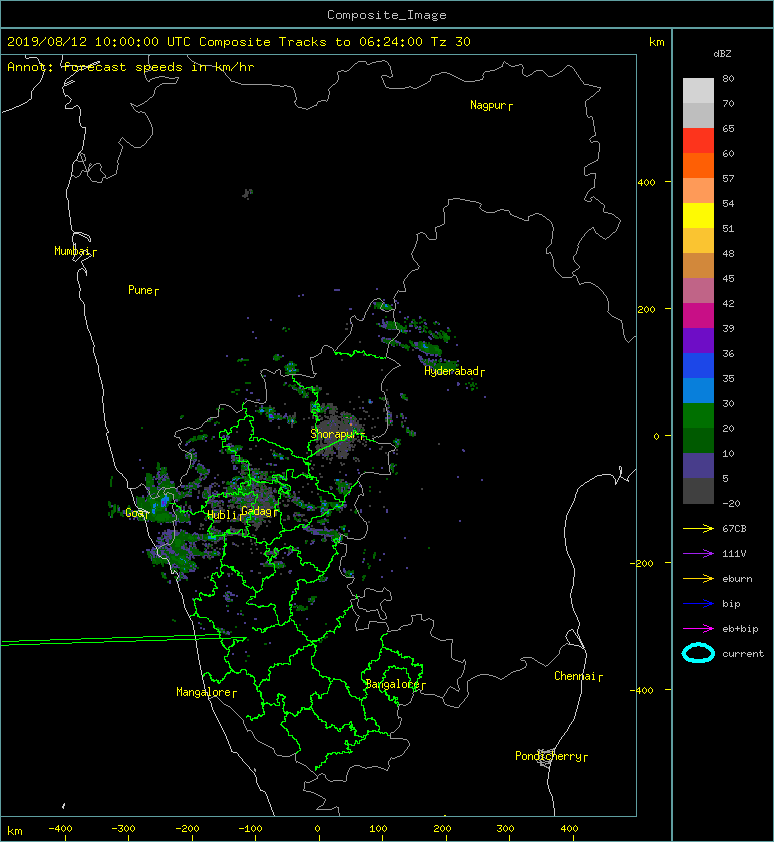
Task: Click the forecast speeds annotation line
Action: [x=131, y=67]
